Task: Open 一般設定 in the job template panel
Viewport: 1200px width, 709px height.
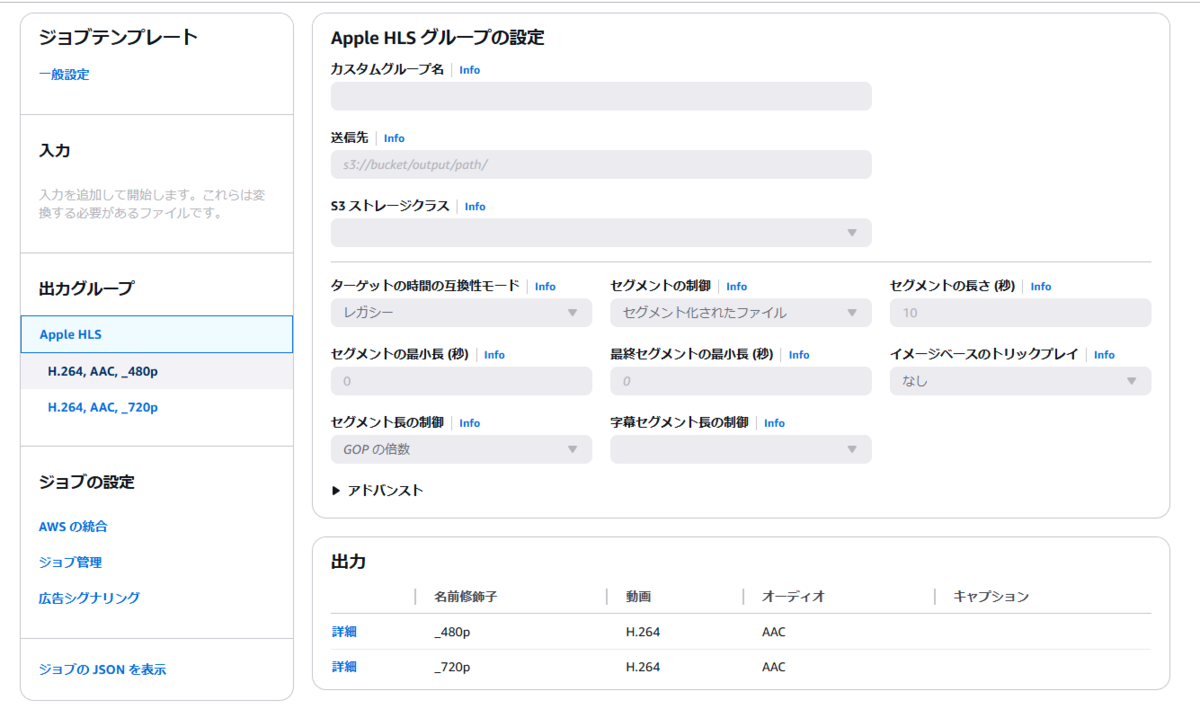Action: tap(64, 74)
